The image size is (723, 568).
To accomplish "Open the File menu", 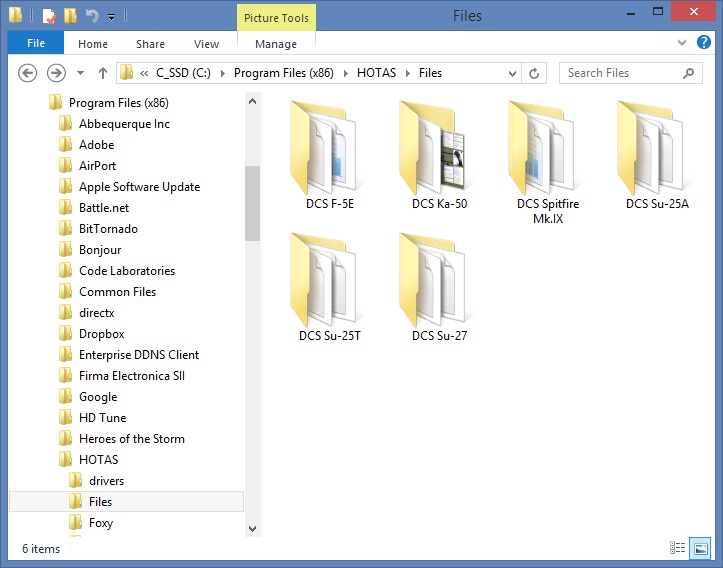I will point(36,44).
